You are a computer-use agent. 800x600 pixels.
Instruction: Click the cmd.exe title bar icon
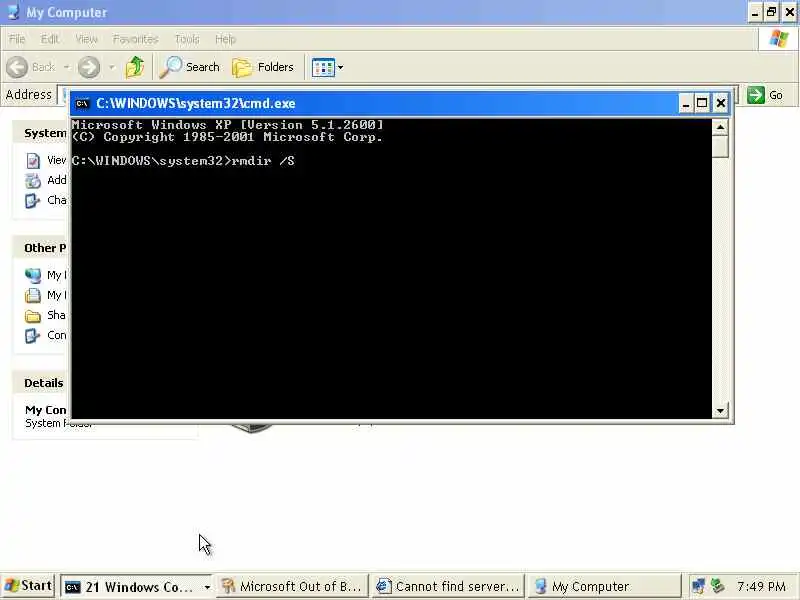[x=82, y=104]
